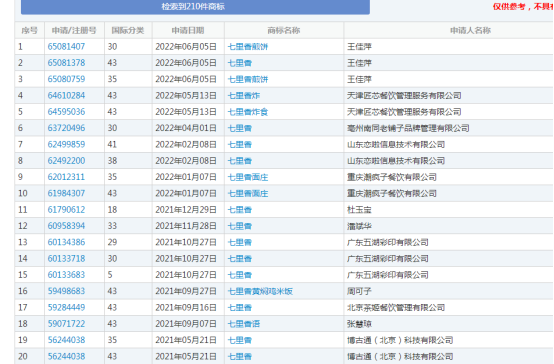
Task: Open trademark 七里香面庄 in row 62012311
Action: 248,177
